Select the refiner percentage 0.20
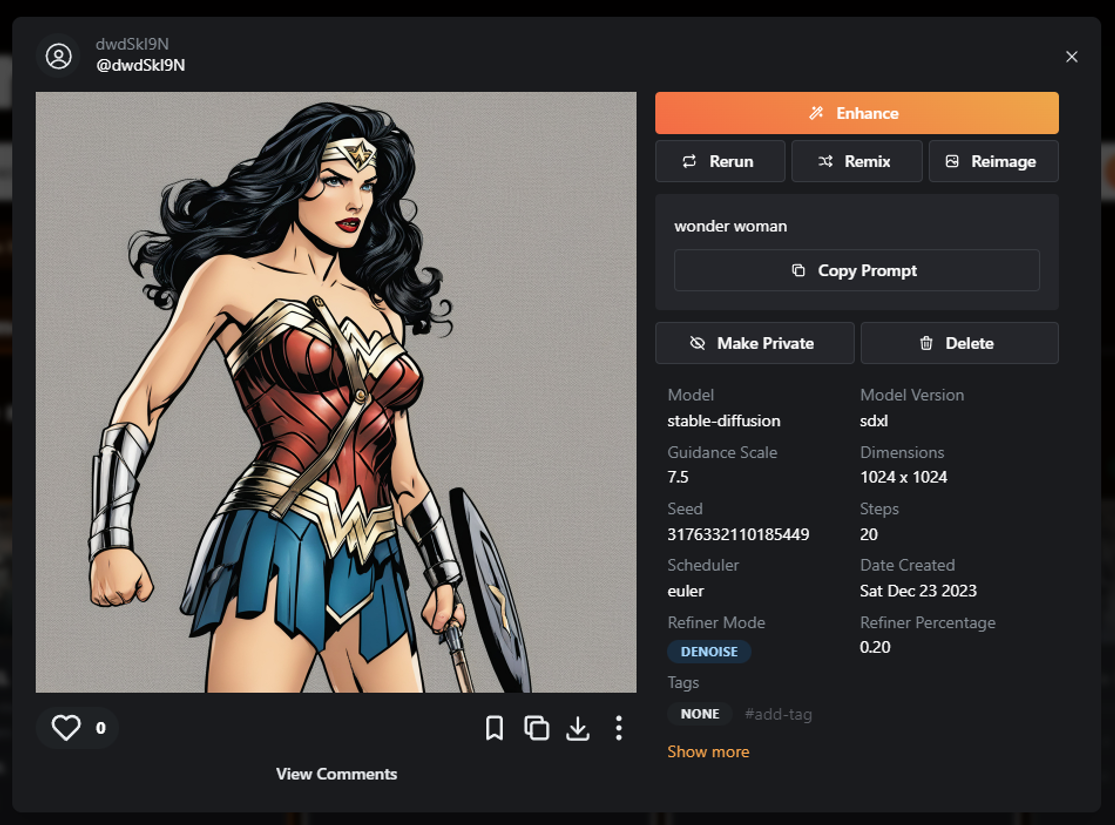The height and width of the screenshot is (825, 1115). (875, 647)
